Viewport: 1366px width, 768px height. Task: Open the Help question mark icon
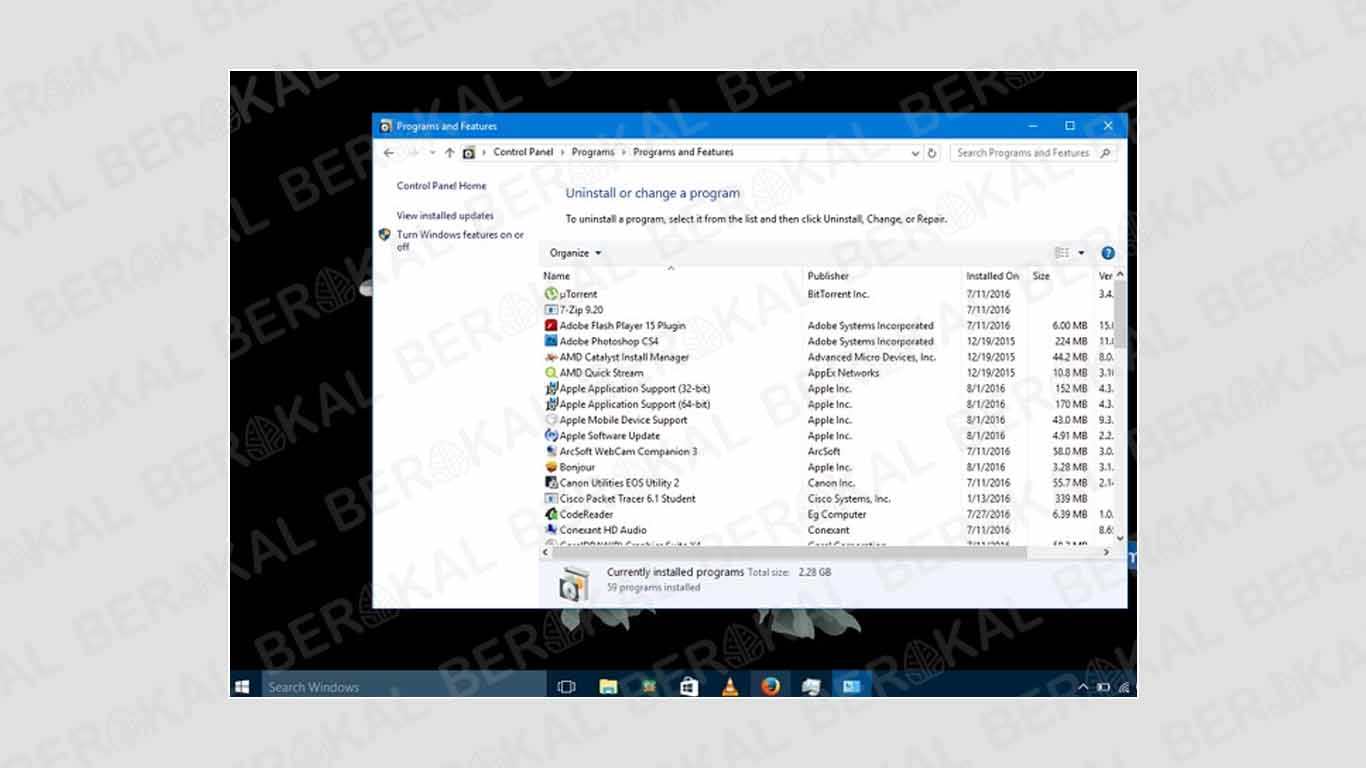(1107, 253)
